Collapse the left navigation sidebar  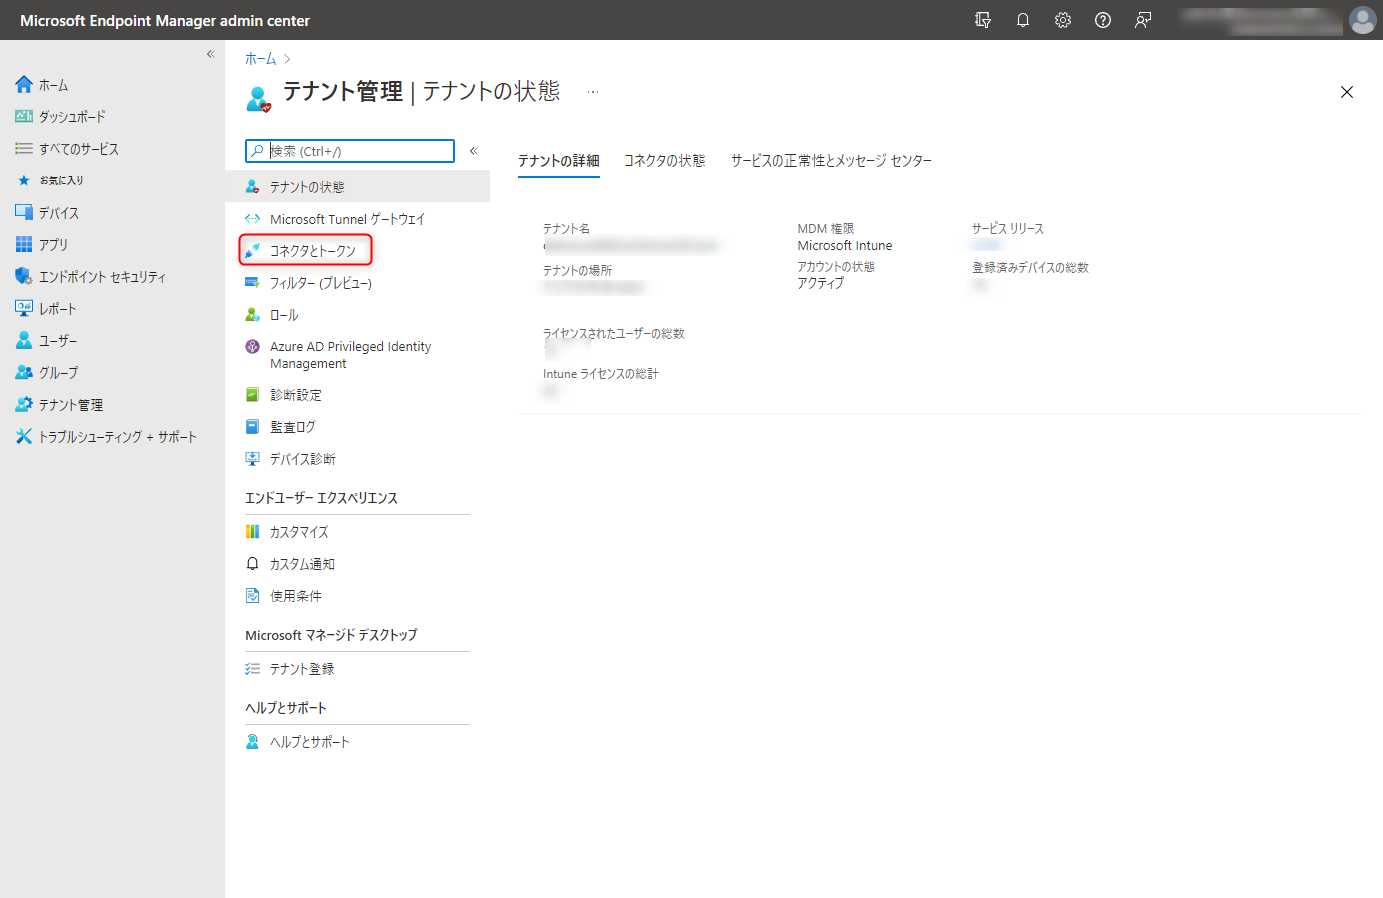pos(210,54)
